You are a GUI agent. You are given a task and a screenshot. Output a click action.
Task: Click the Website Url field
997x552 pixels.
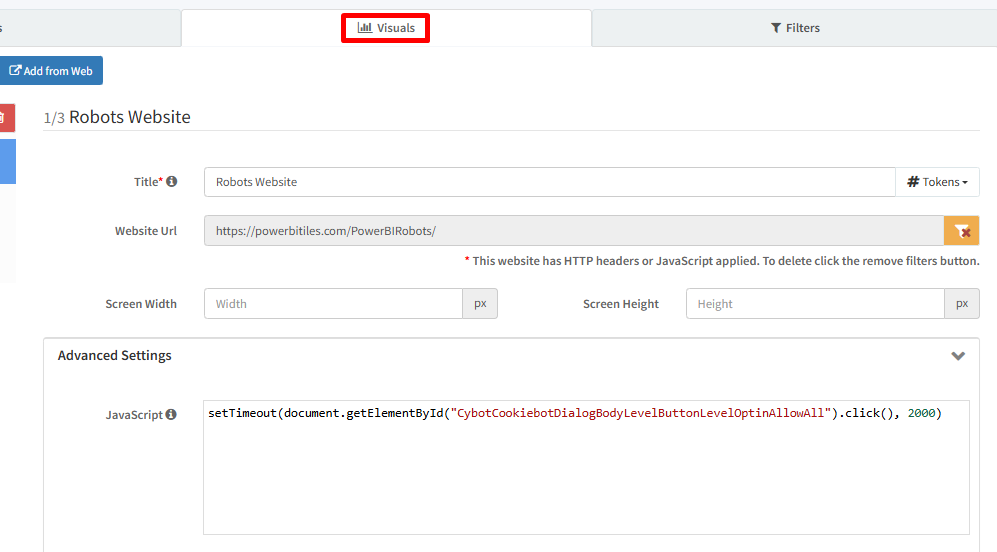pyautogui.click(x=573, y=231)
